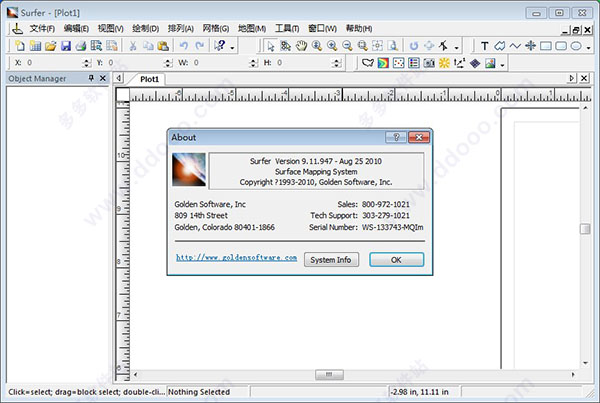Open help toolbar options dropdown arrow
The height and width of the screenshot is (403, 600).
[x=232, y=48]
